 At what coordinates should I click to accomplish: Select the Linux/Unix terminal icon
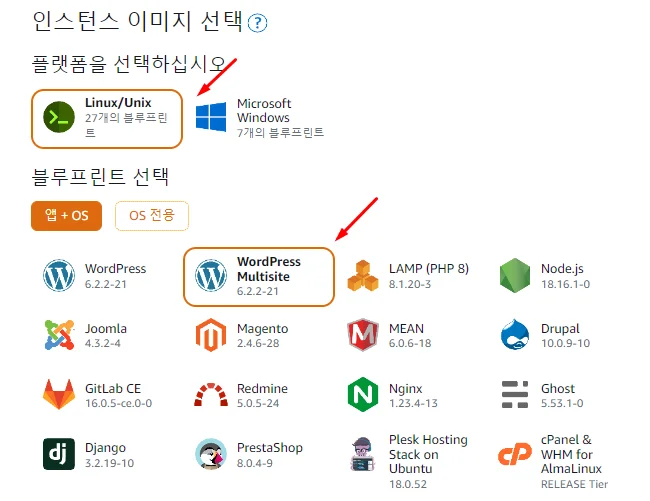59,117
